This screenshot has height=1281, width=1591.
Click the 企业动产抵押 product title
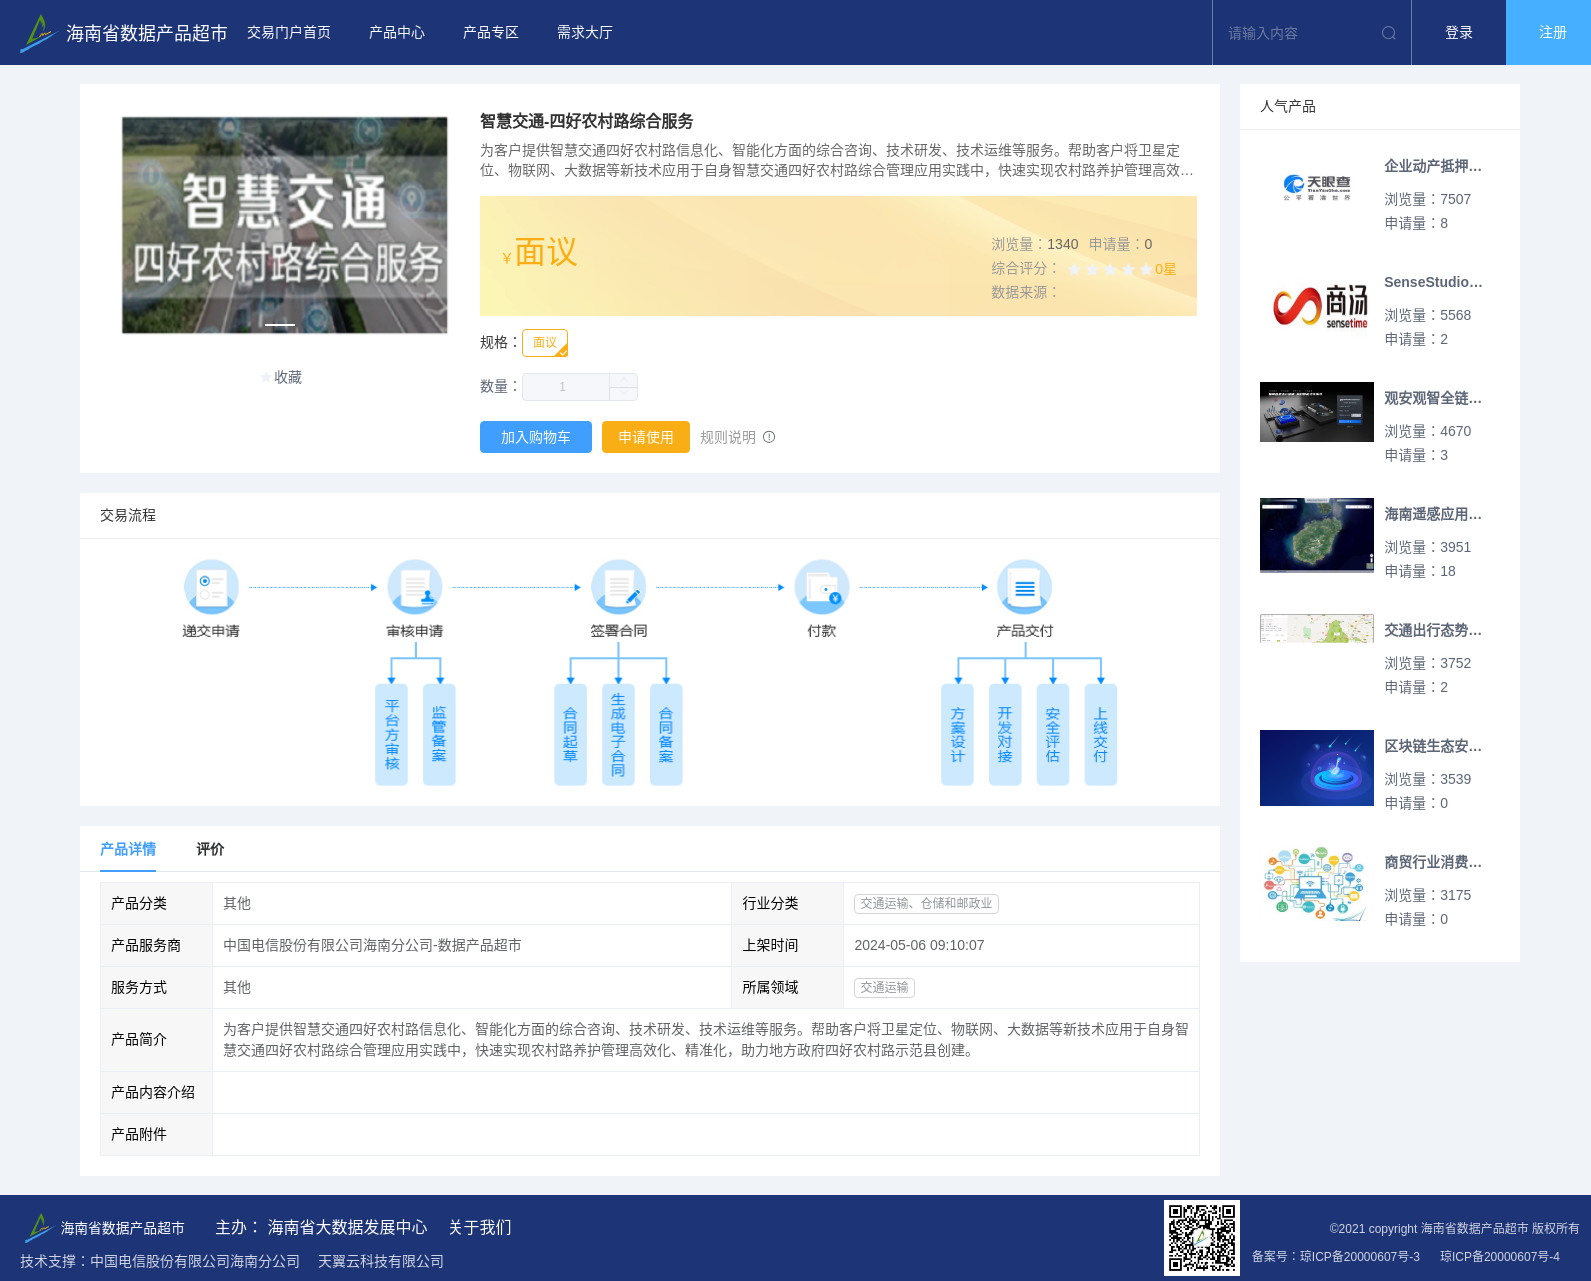point(1433,166)
